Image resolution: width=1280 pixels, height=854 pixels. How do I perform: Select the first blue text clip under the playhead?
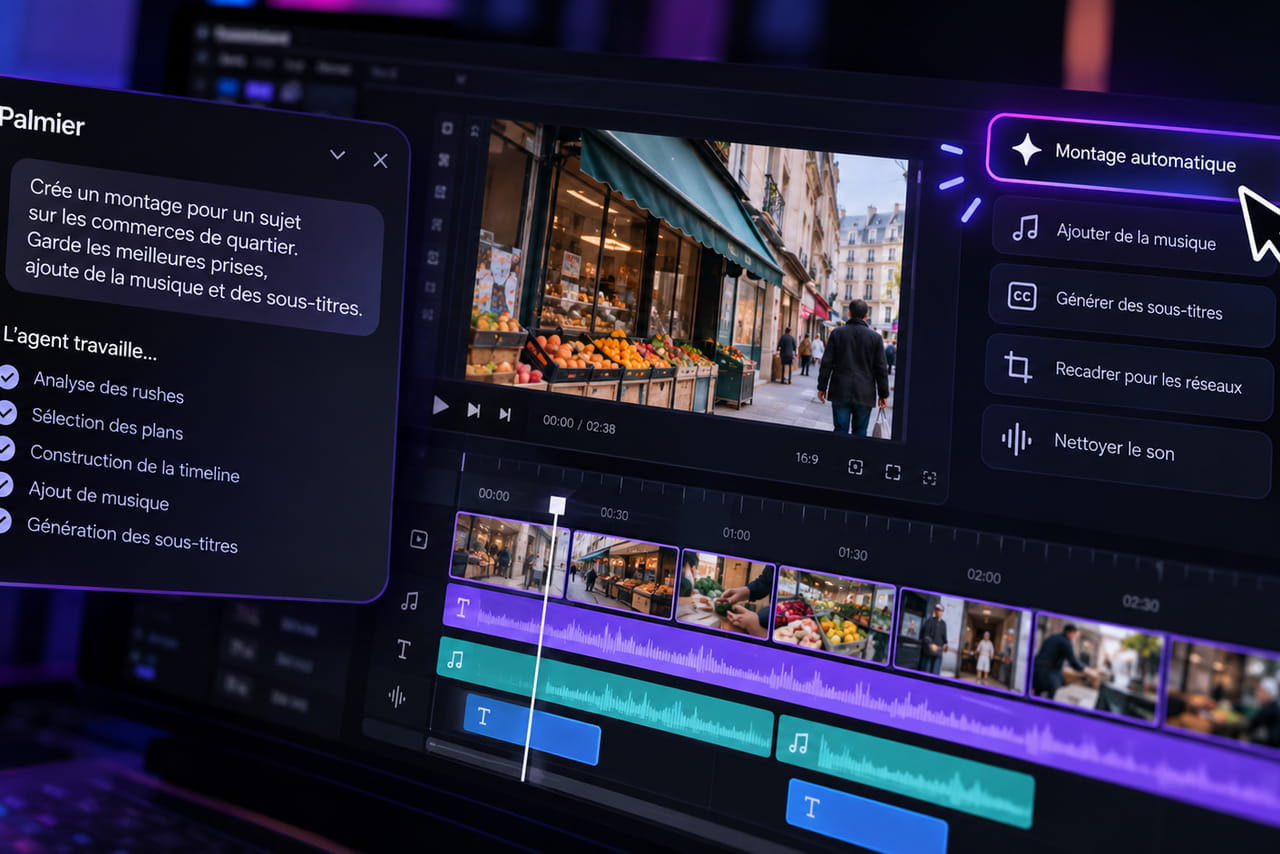[532, 728]
